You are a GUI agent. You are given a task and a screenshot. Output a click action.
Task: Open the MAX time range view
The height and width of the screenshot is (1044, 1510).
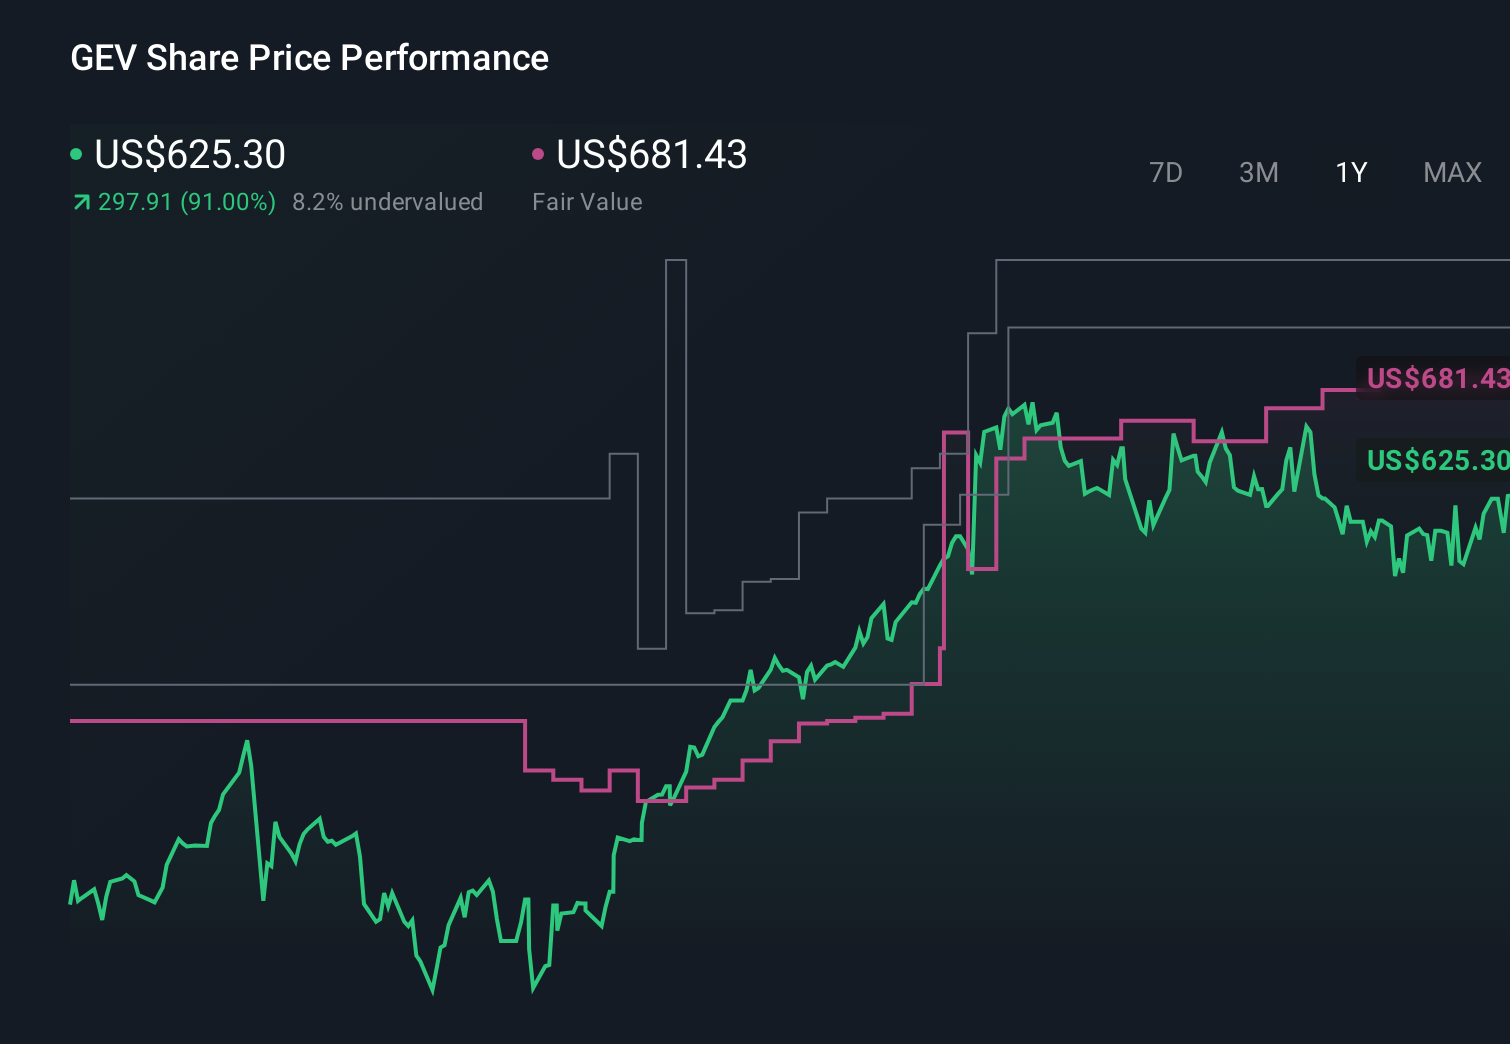click(1451, 172)
